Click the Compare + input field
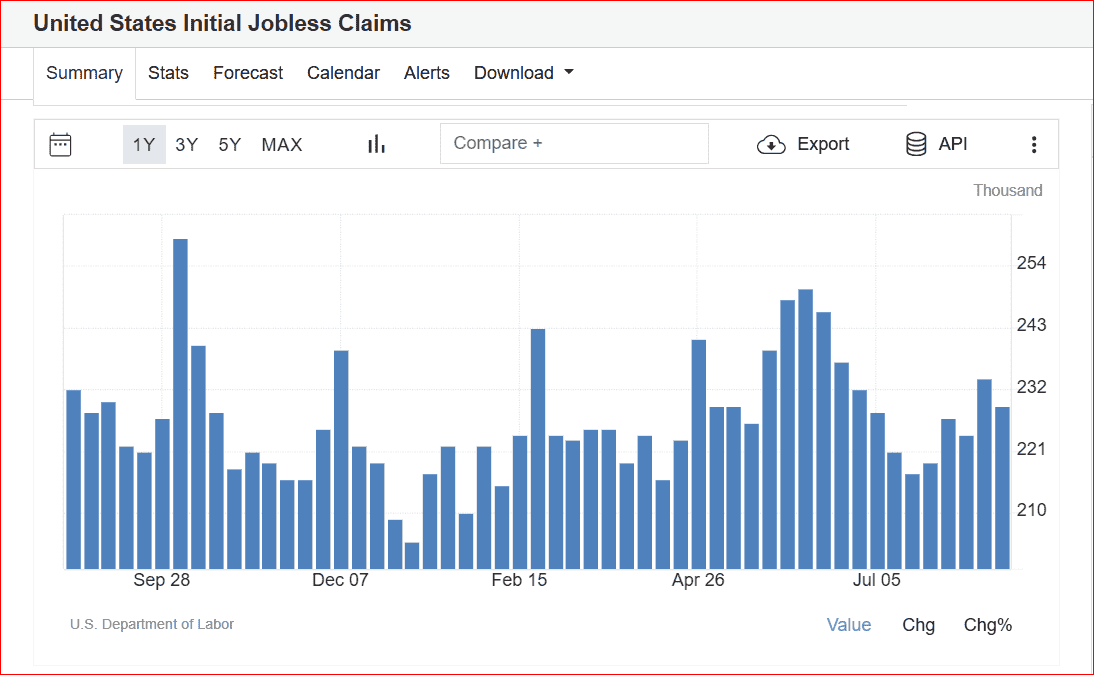The width and height of the screenshot is (1094, 675). click(574, 143)
